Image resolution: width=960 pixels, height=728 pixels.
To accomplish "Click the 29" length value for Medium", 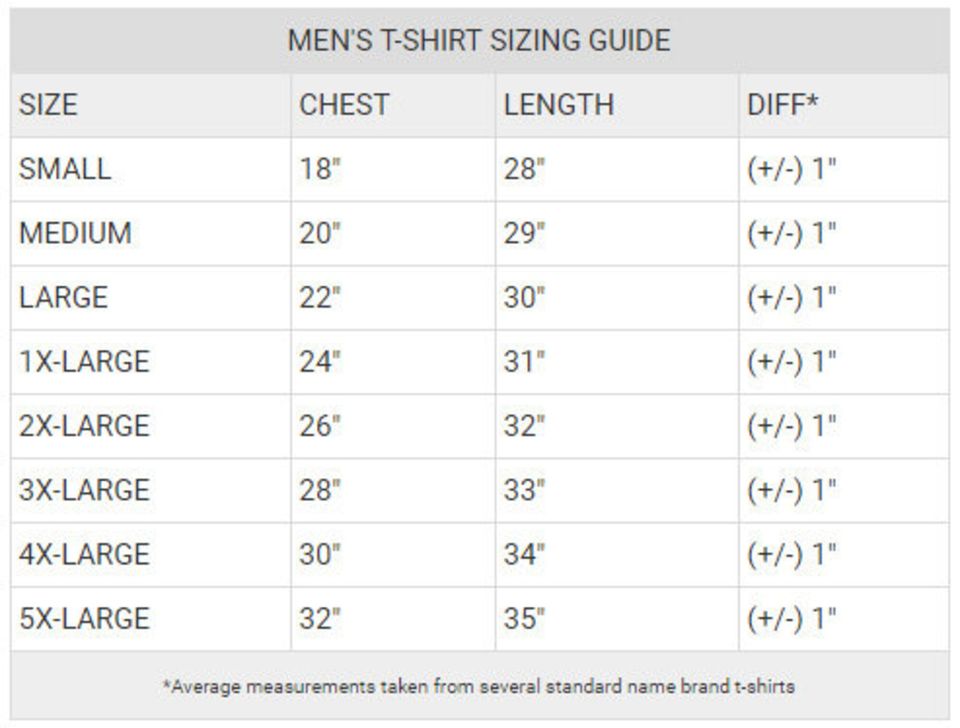I will 525,233.
